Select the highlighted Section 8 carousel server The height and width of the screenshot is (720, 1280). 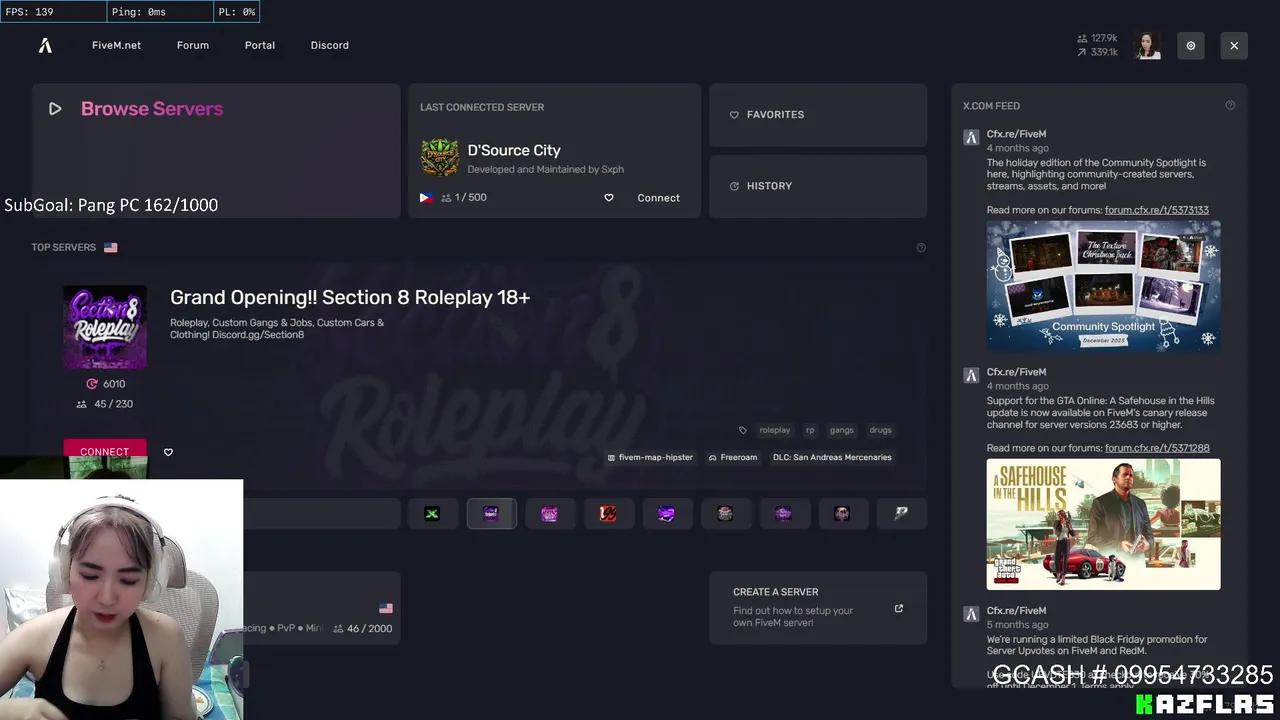[x=491, y=513]
